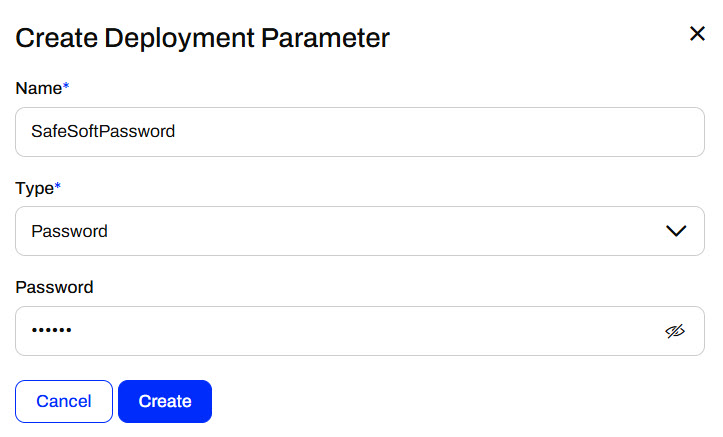Screen dimensions: 723x437
Task: Cancel creating the deployment parameter
Action: coord(64,401)
